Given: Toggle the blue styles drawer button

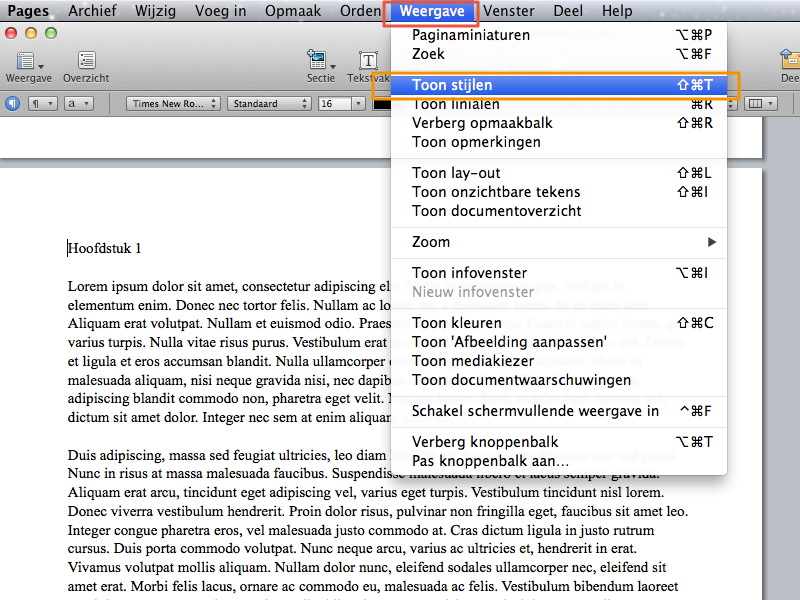Looking at the screenshot, I should pyautogui.click(x=13, y=104).
